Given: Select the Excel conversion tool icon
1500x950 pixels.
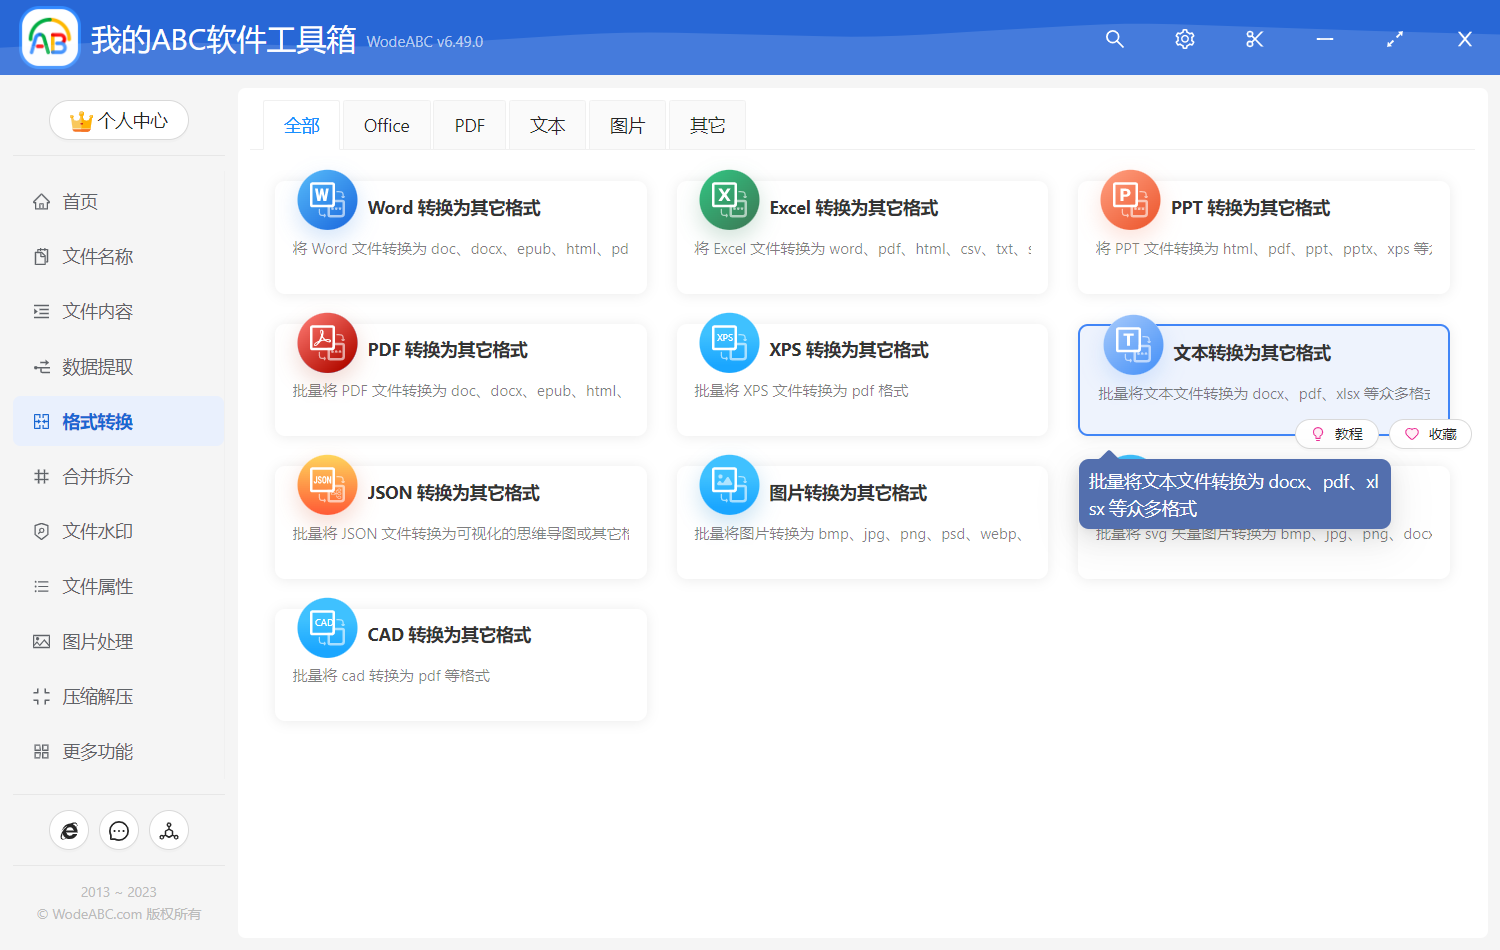Looking at the screenshot, I should point(729,200).
